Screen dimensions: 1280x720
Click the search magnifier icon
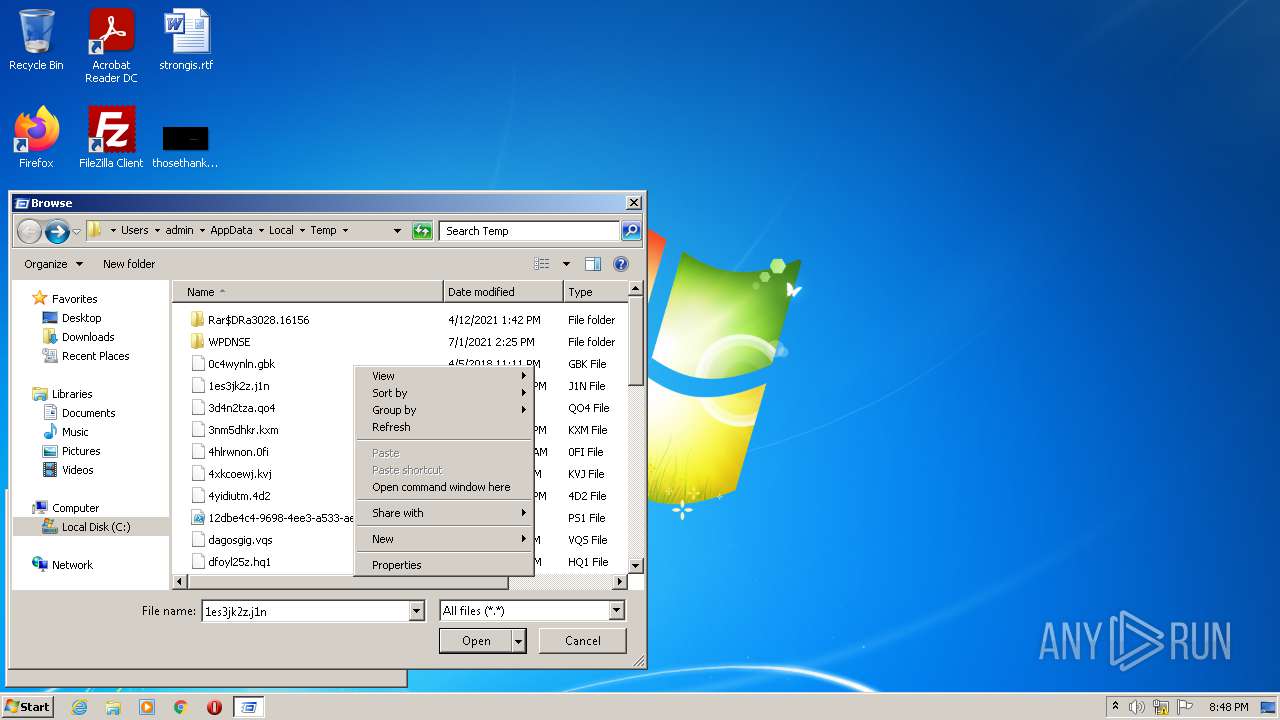tap(630, 231)
